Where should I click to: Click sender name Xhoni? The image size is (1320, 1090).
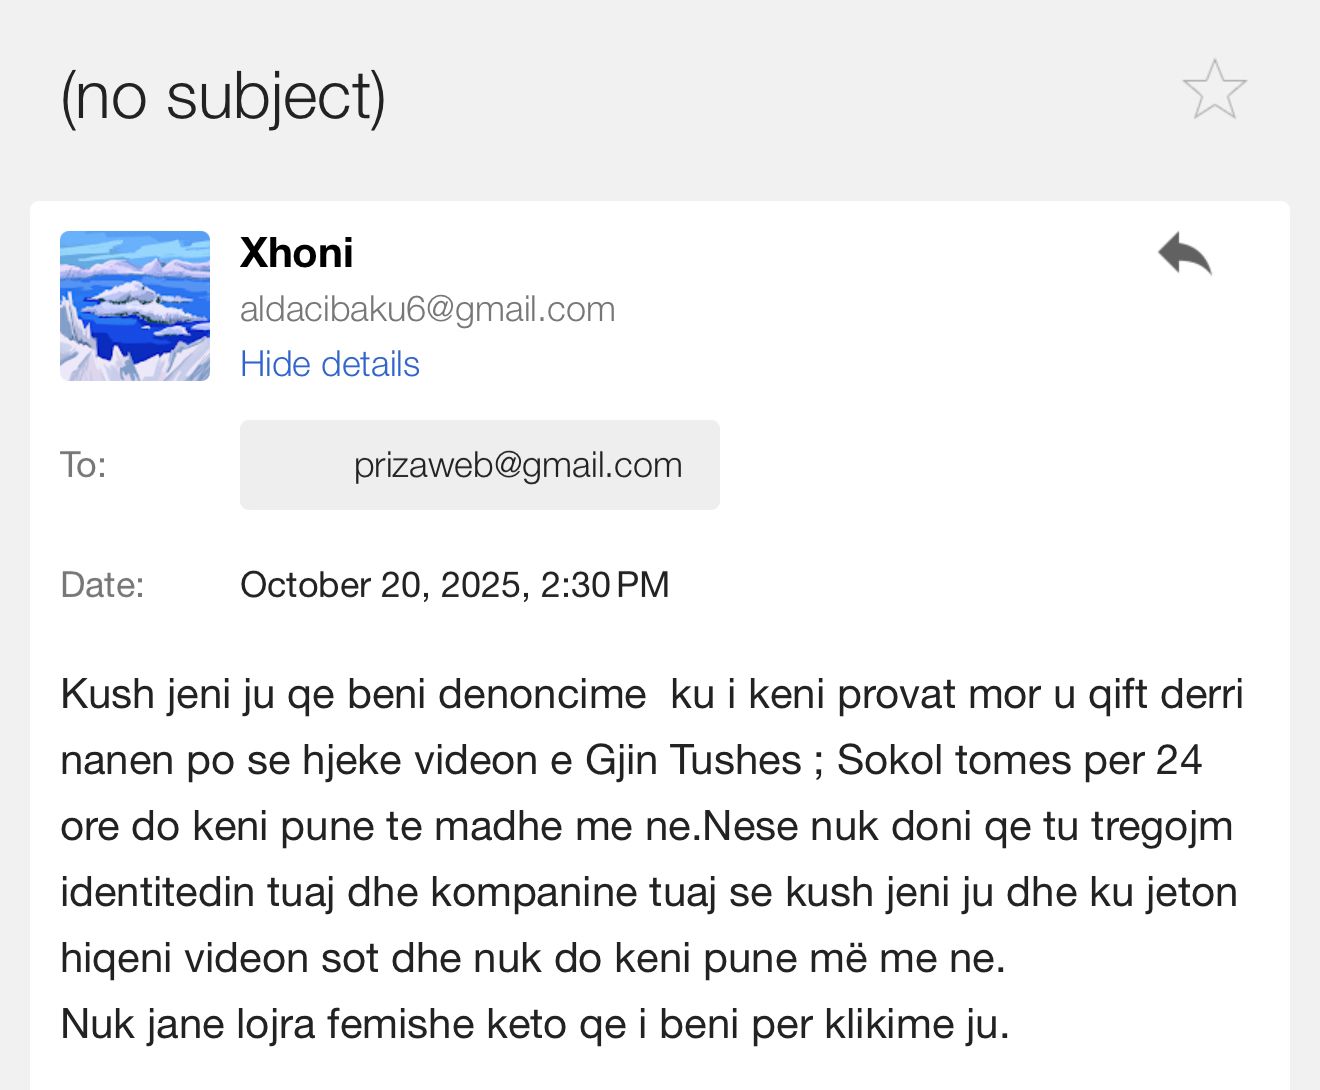click(297, 254)
